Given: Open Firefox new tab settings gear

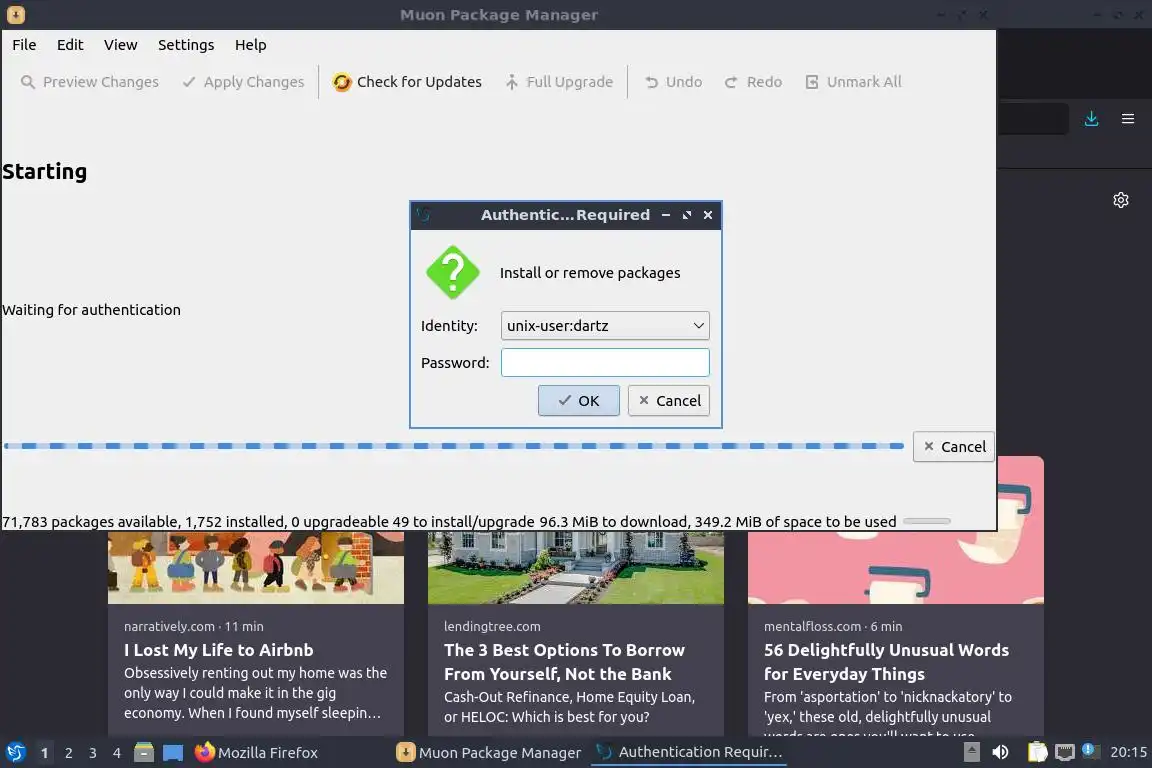Looking at the screenshot, I should pos(1120,200).
